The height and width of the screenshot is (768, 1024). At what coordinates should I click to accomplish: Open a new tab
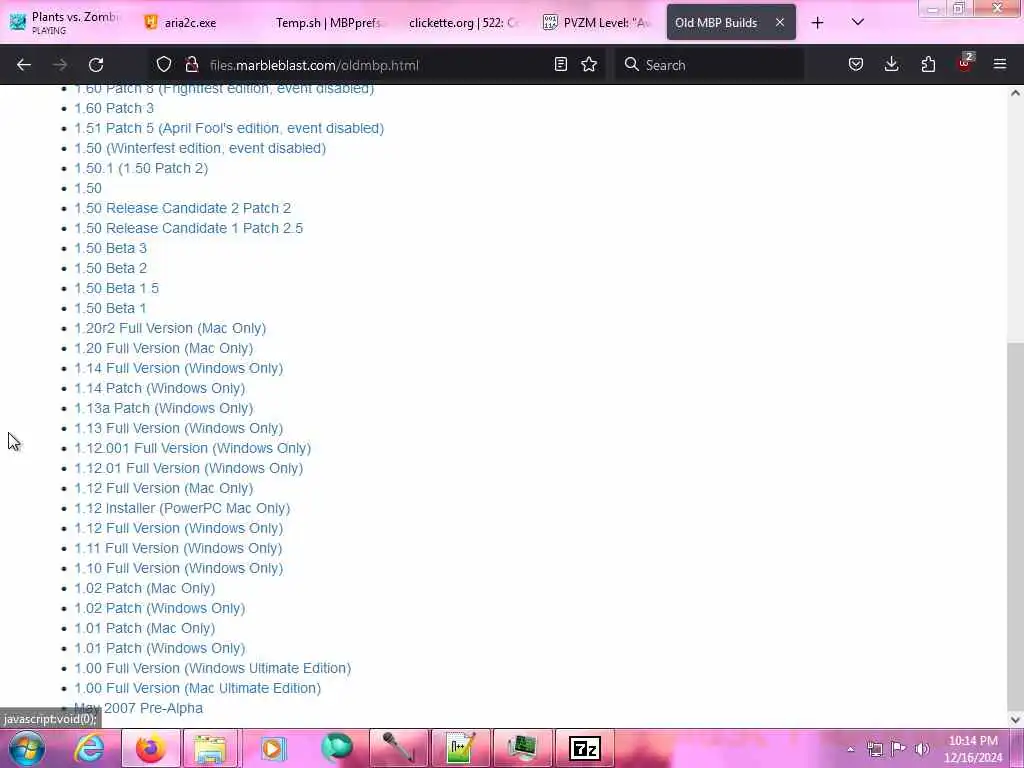[817, 23]
